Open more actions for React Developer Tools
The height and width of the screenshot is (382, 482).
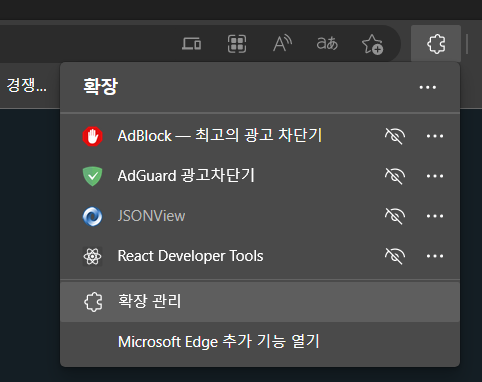coord(435,256)
